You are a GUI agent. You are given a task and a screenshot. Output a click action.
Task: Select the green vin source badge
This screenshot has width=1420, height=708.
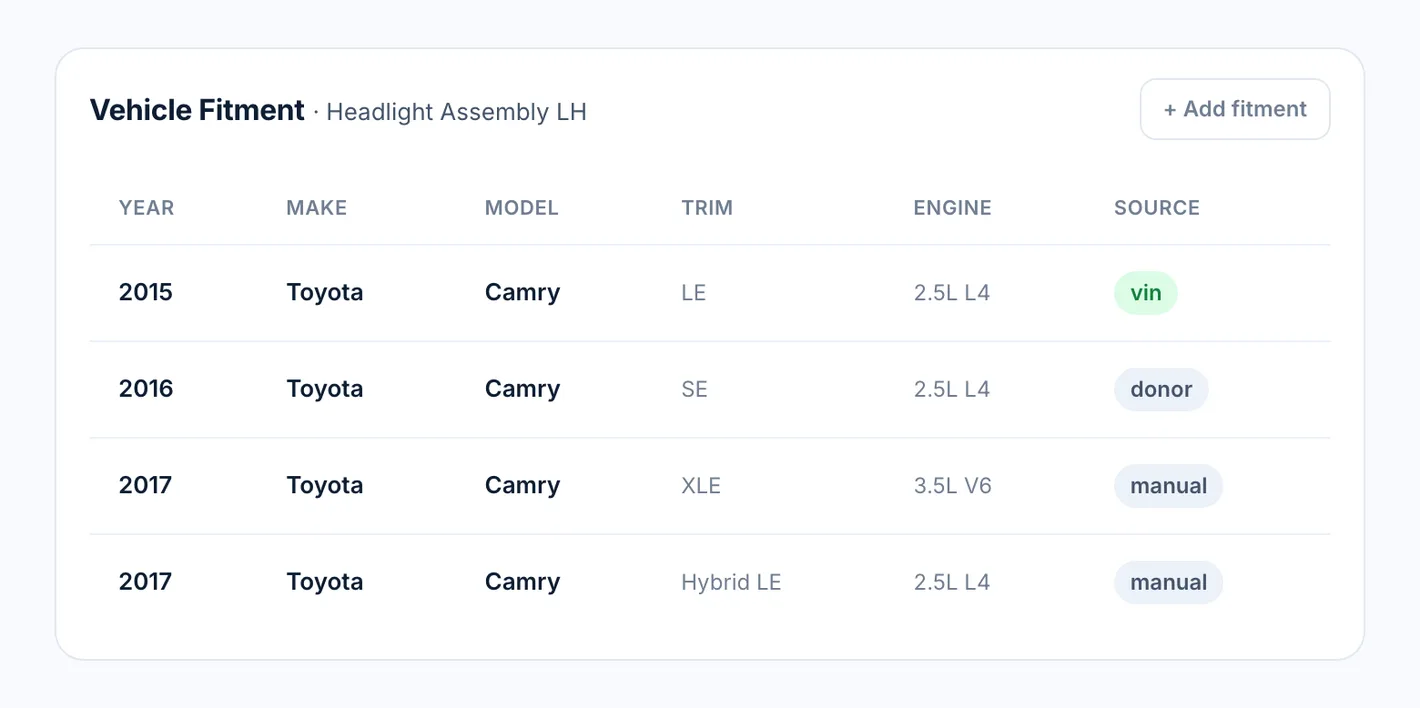point(1146,293)
